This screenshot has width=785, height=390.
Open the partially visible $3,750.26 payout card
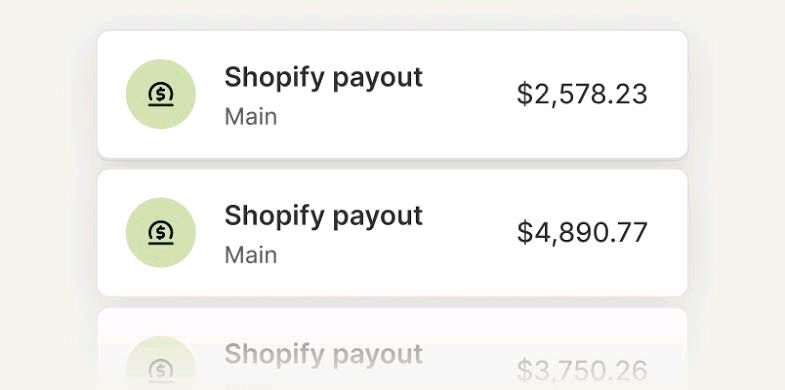coord(392,349)
